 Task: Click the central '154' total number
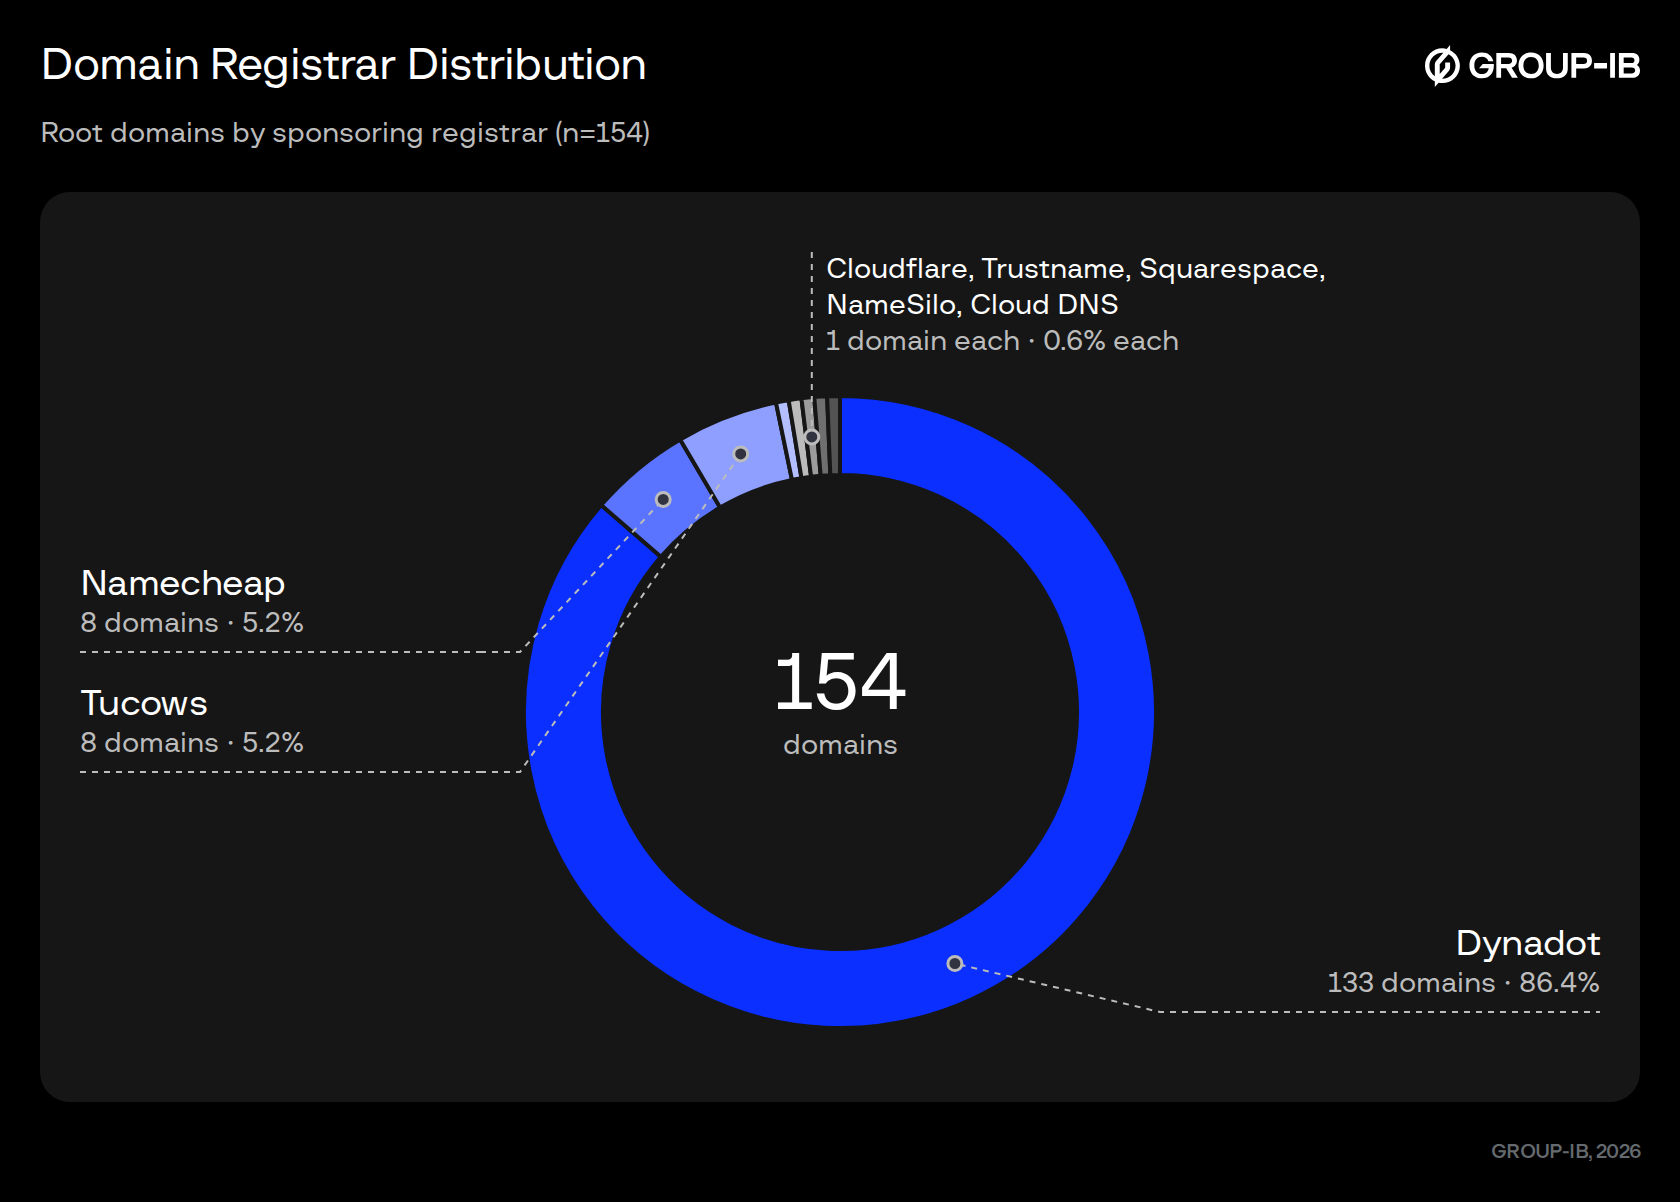click(840, 682)
